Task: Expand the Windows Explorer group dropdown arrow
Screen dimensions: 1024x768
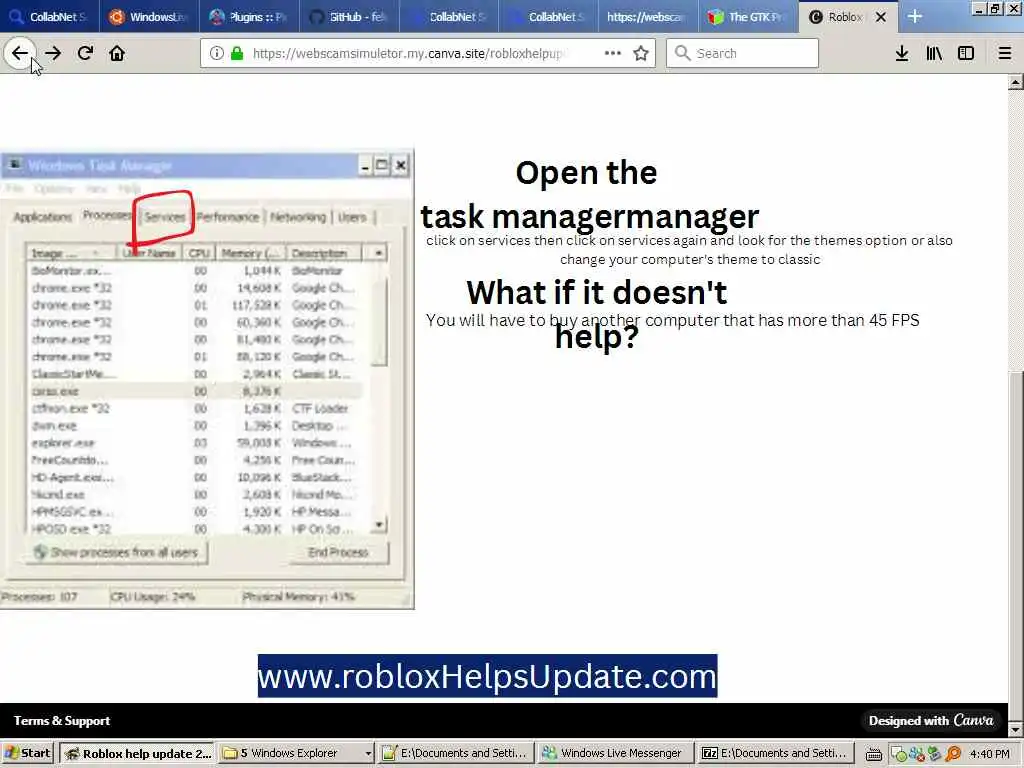Action: (x=368, y=754)
